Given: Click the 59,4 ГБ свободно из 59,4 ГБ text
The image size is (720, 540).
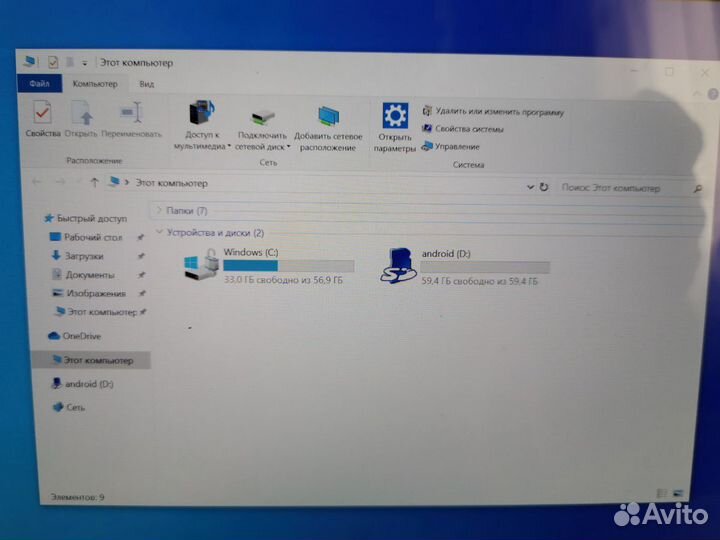Looking at the screenshot, I should pos(479,281).
